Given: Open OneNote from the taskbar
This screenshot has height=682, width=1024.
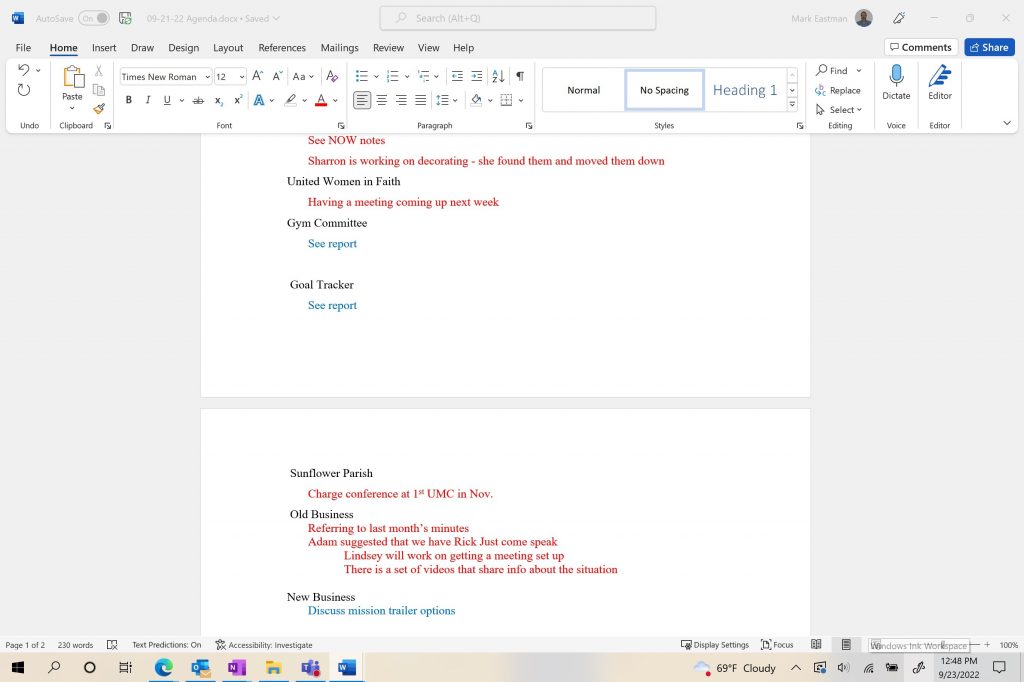Looking at the screenshot, I should point(236,667).
